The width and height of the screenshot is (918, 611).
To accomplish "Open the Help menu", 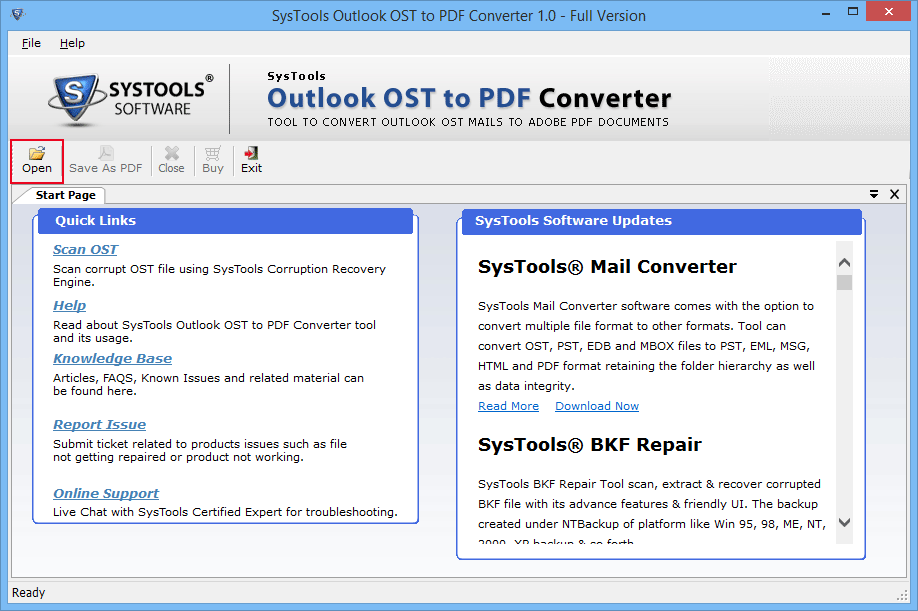I will 72,43.
